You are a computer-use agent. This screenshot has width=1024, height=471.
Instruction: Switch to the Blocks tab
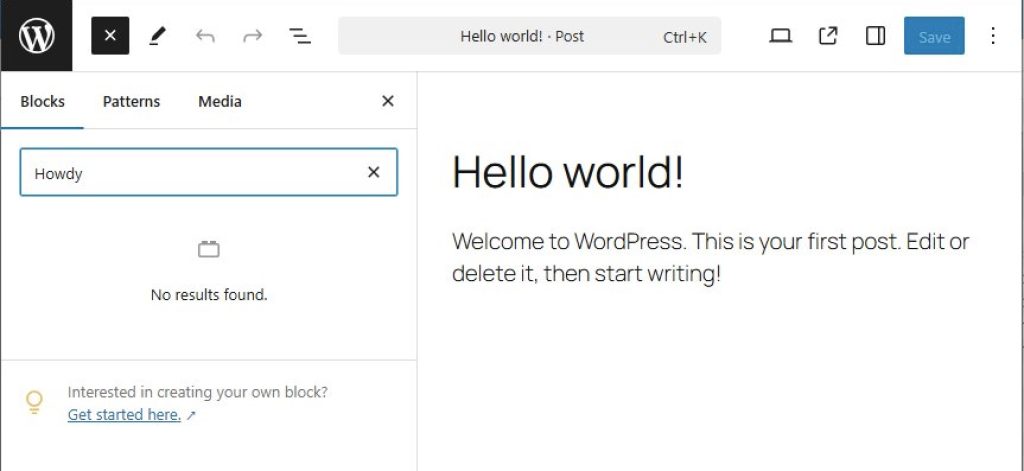click(42, 101)
